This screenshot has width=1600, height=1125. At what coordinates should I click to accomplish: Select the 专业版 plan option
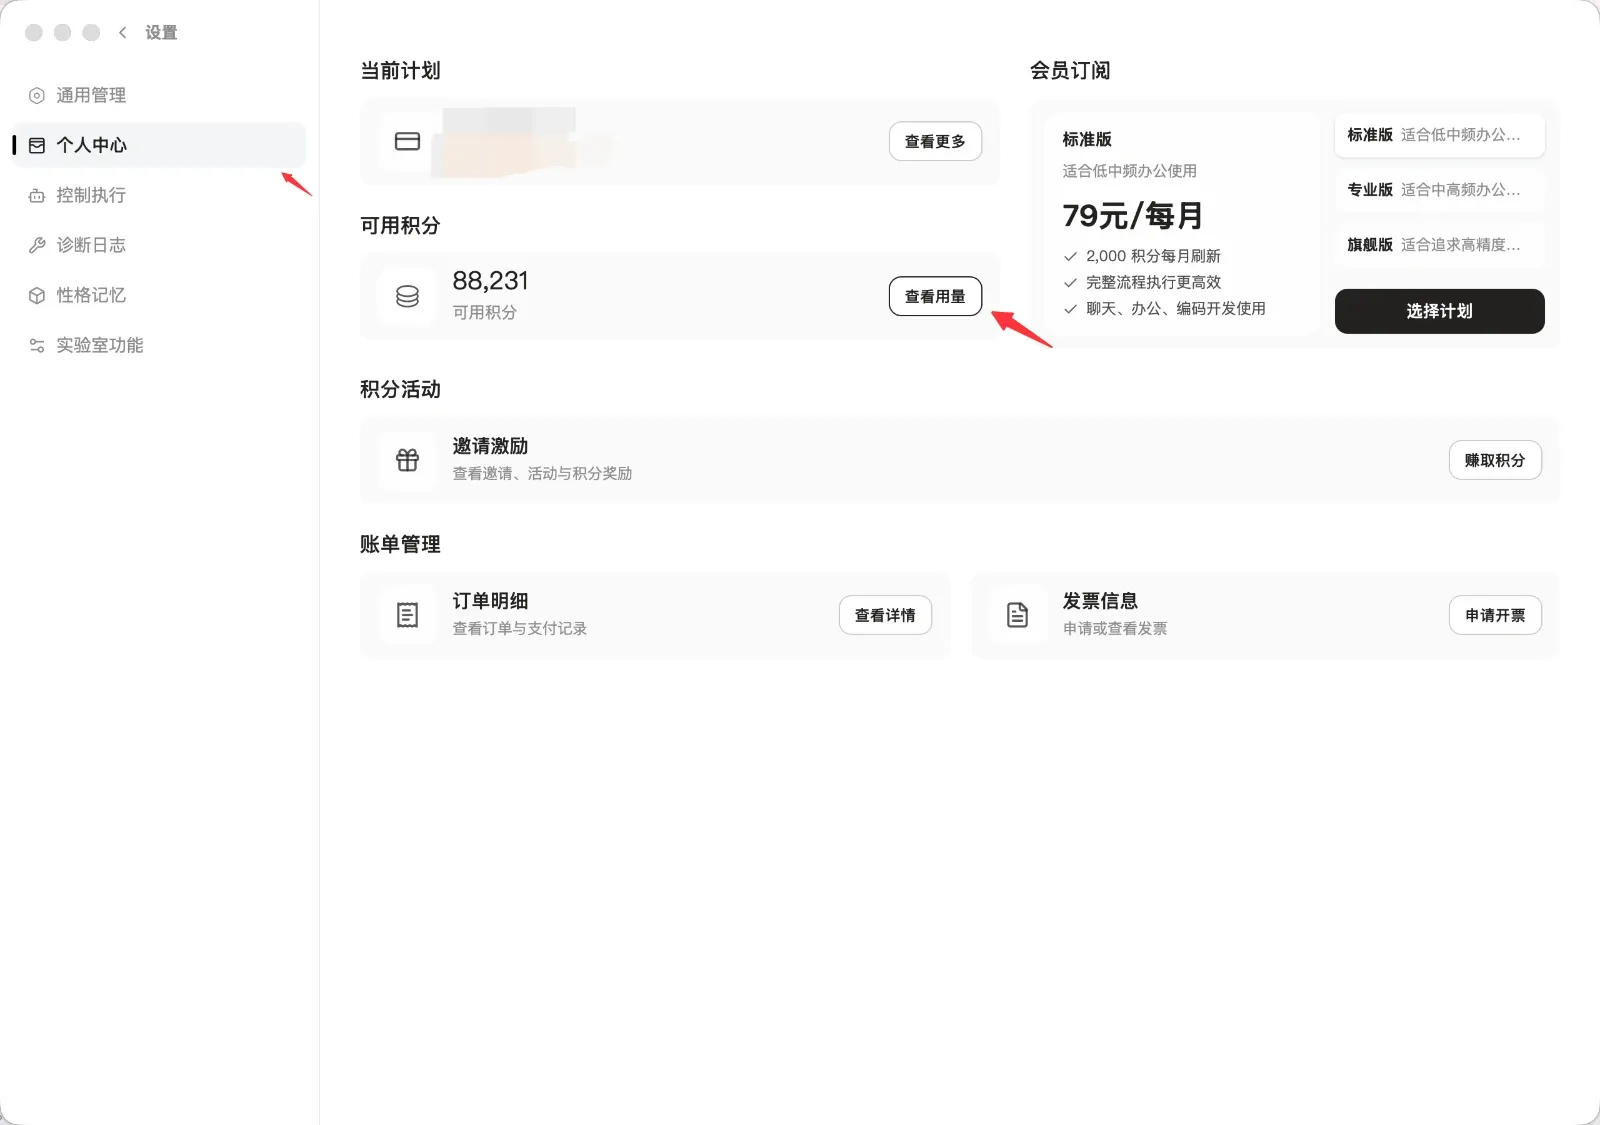pyautogui.click(x=1440, y=190)
